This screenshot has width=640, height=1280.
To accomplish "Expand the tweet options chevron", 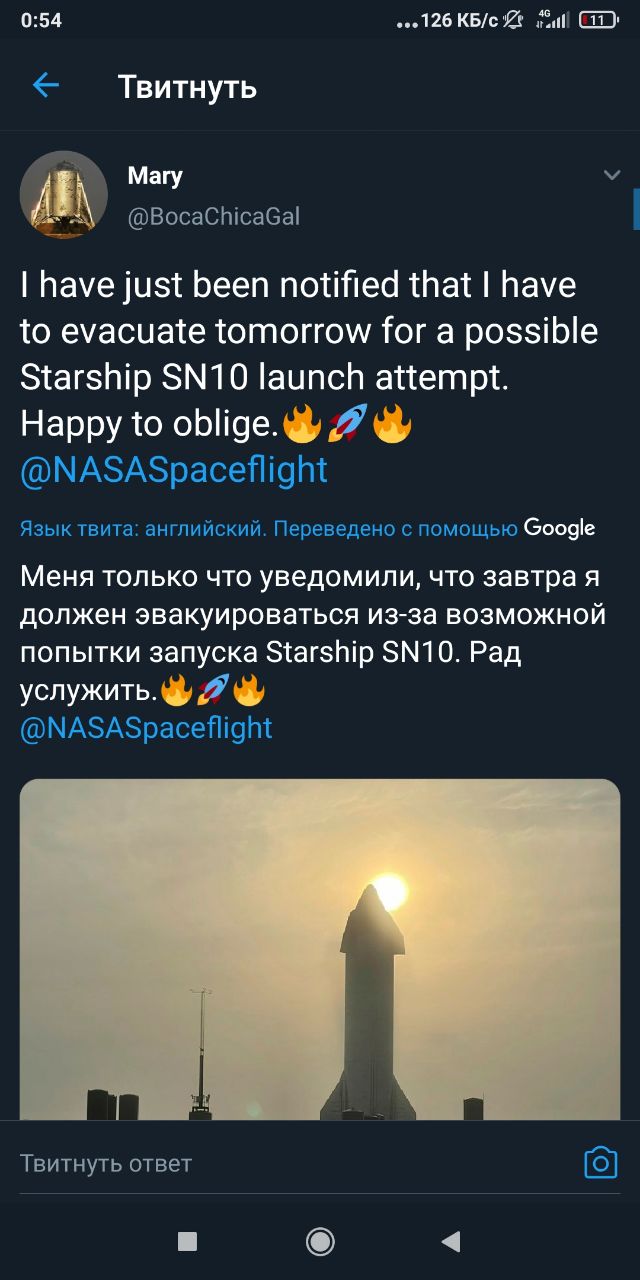I will (x=612, y=176).
